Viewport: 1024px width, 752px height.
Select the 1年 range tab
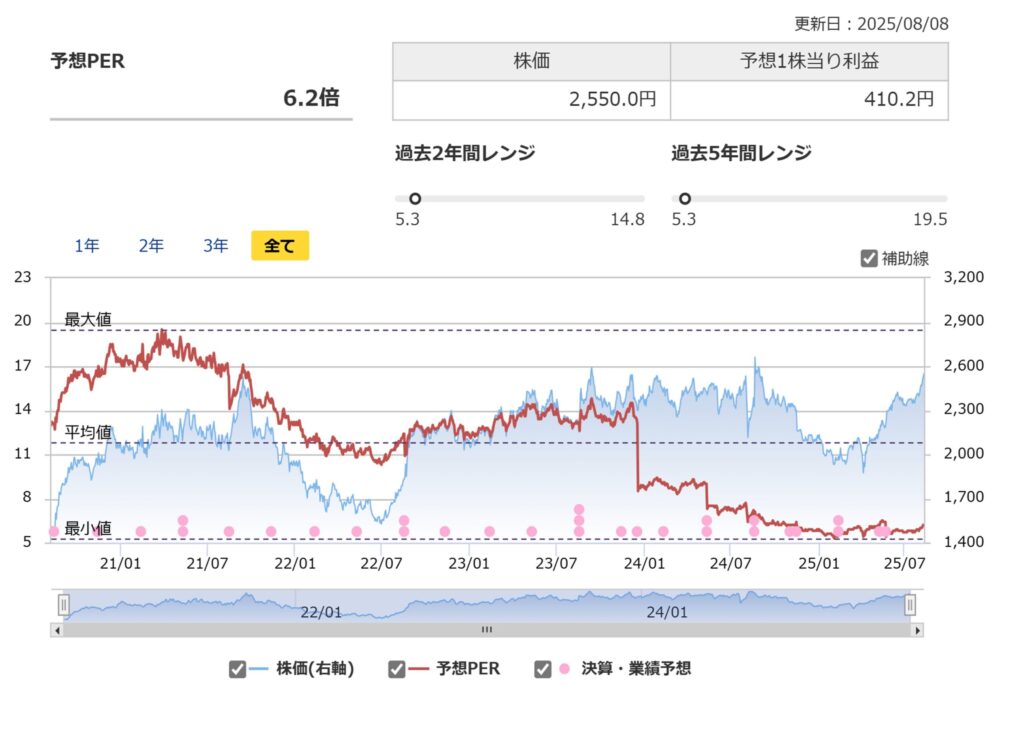87,245
